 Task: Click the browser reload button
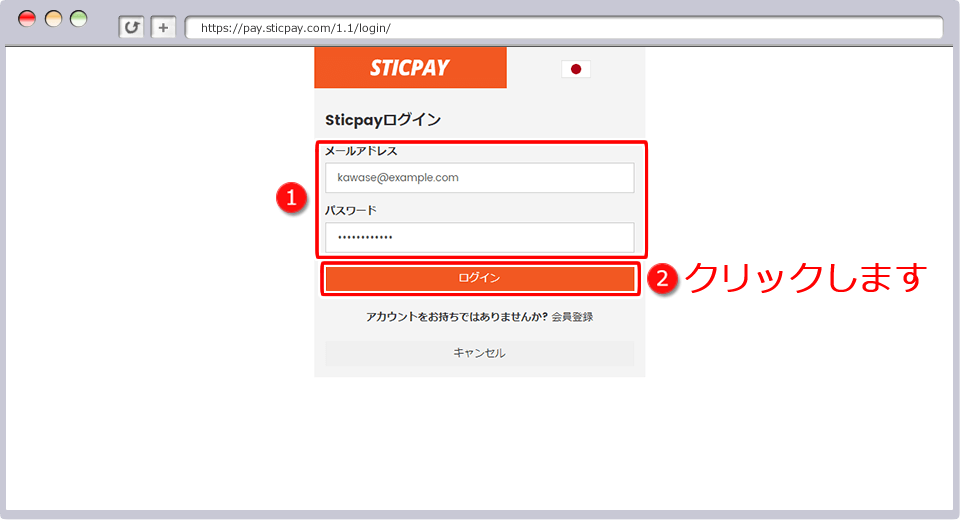click(131, 27)
